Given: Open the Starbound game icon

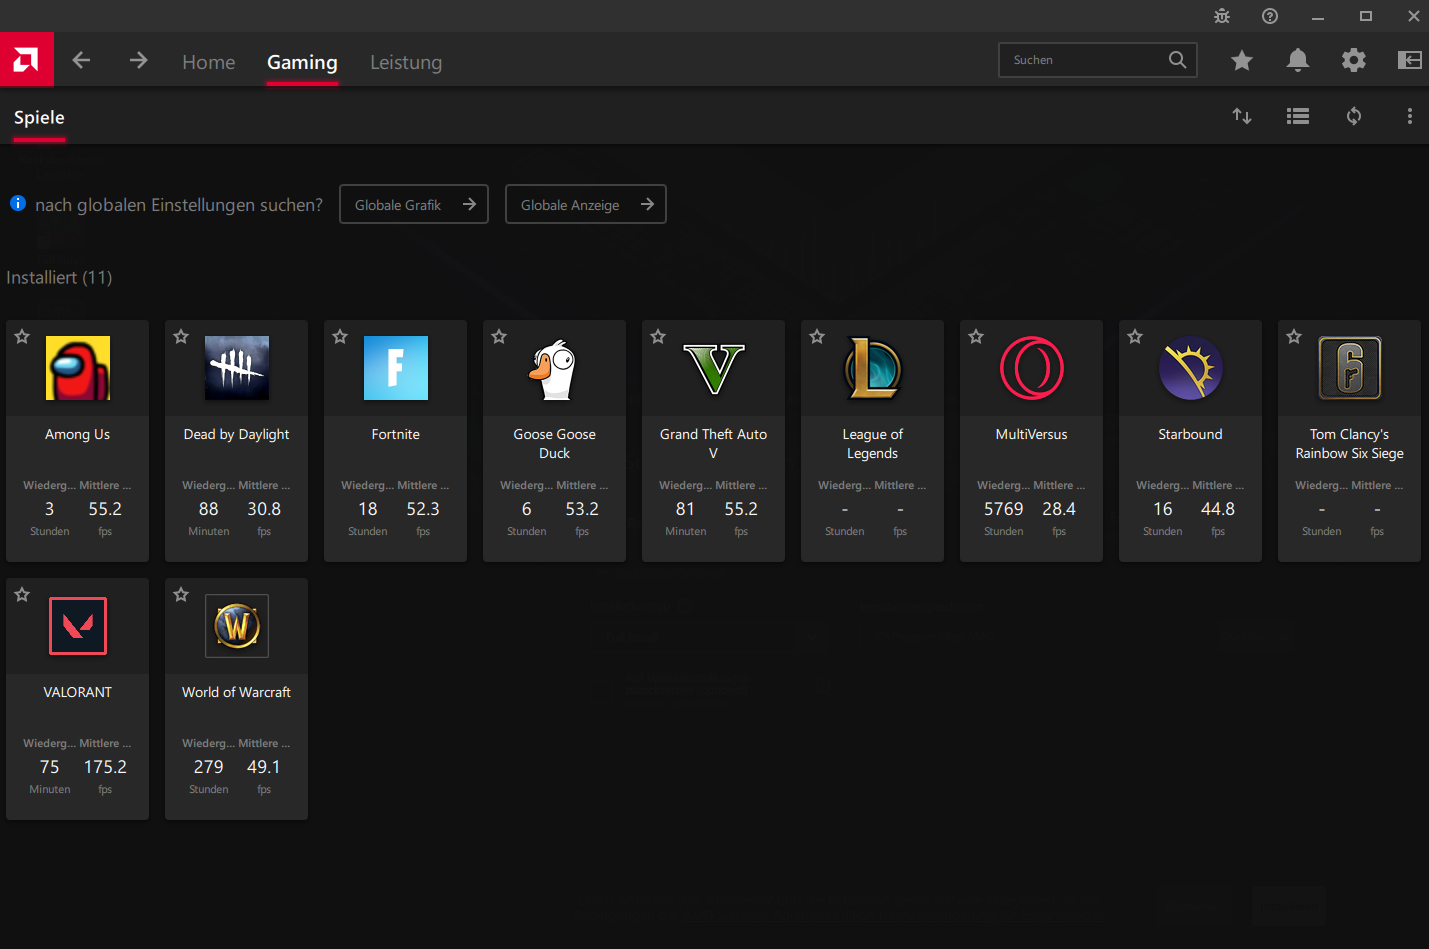Looking at the screenshot, I should click(x=1191, y=368).
